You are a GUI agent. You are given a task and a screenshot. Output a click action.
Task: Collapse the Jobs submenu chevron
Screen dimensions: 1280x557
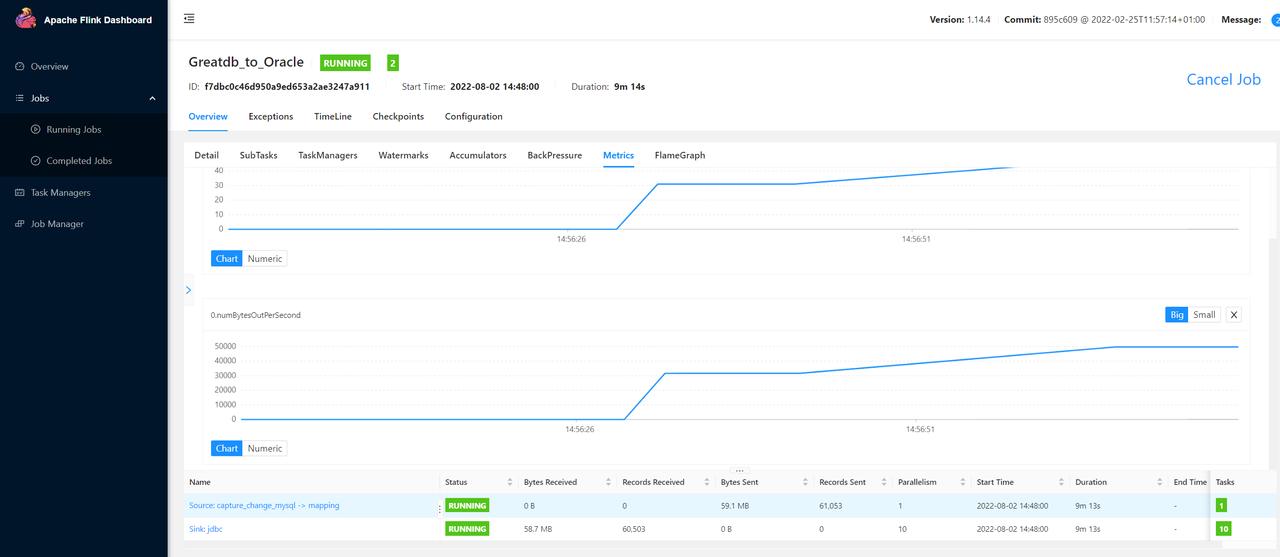tap(153, 98)
